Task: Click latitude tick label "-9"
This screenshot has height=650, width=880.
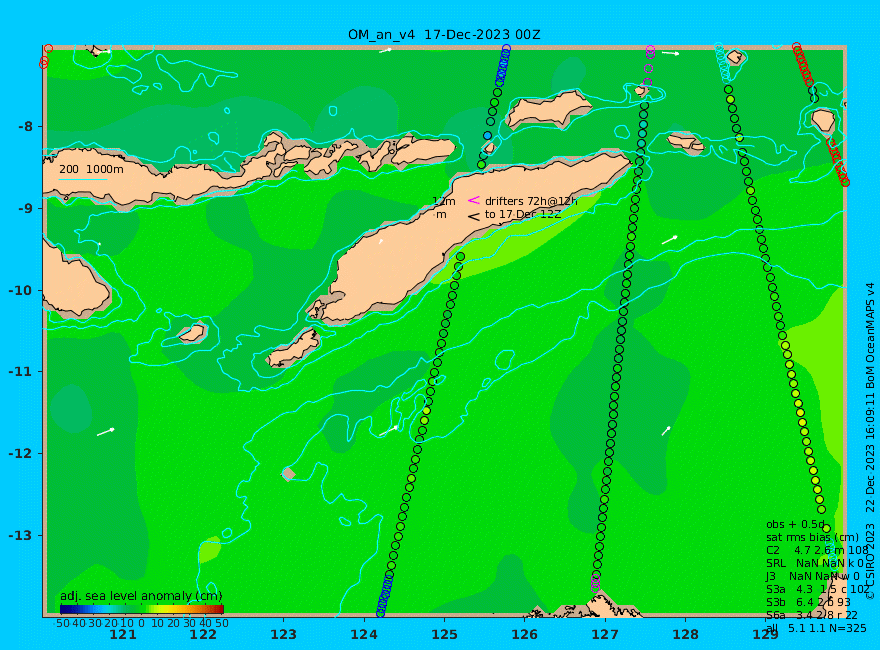Action: click(25, 208)
